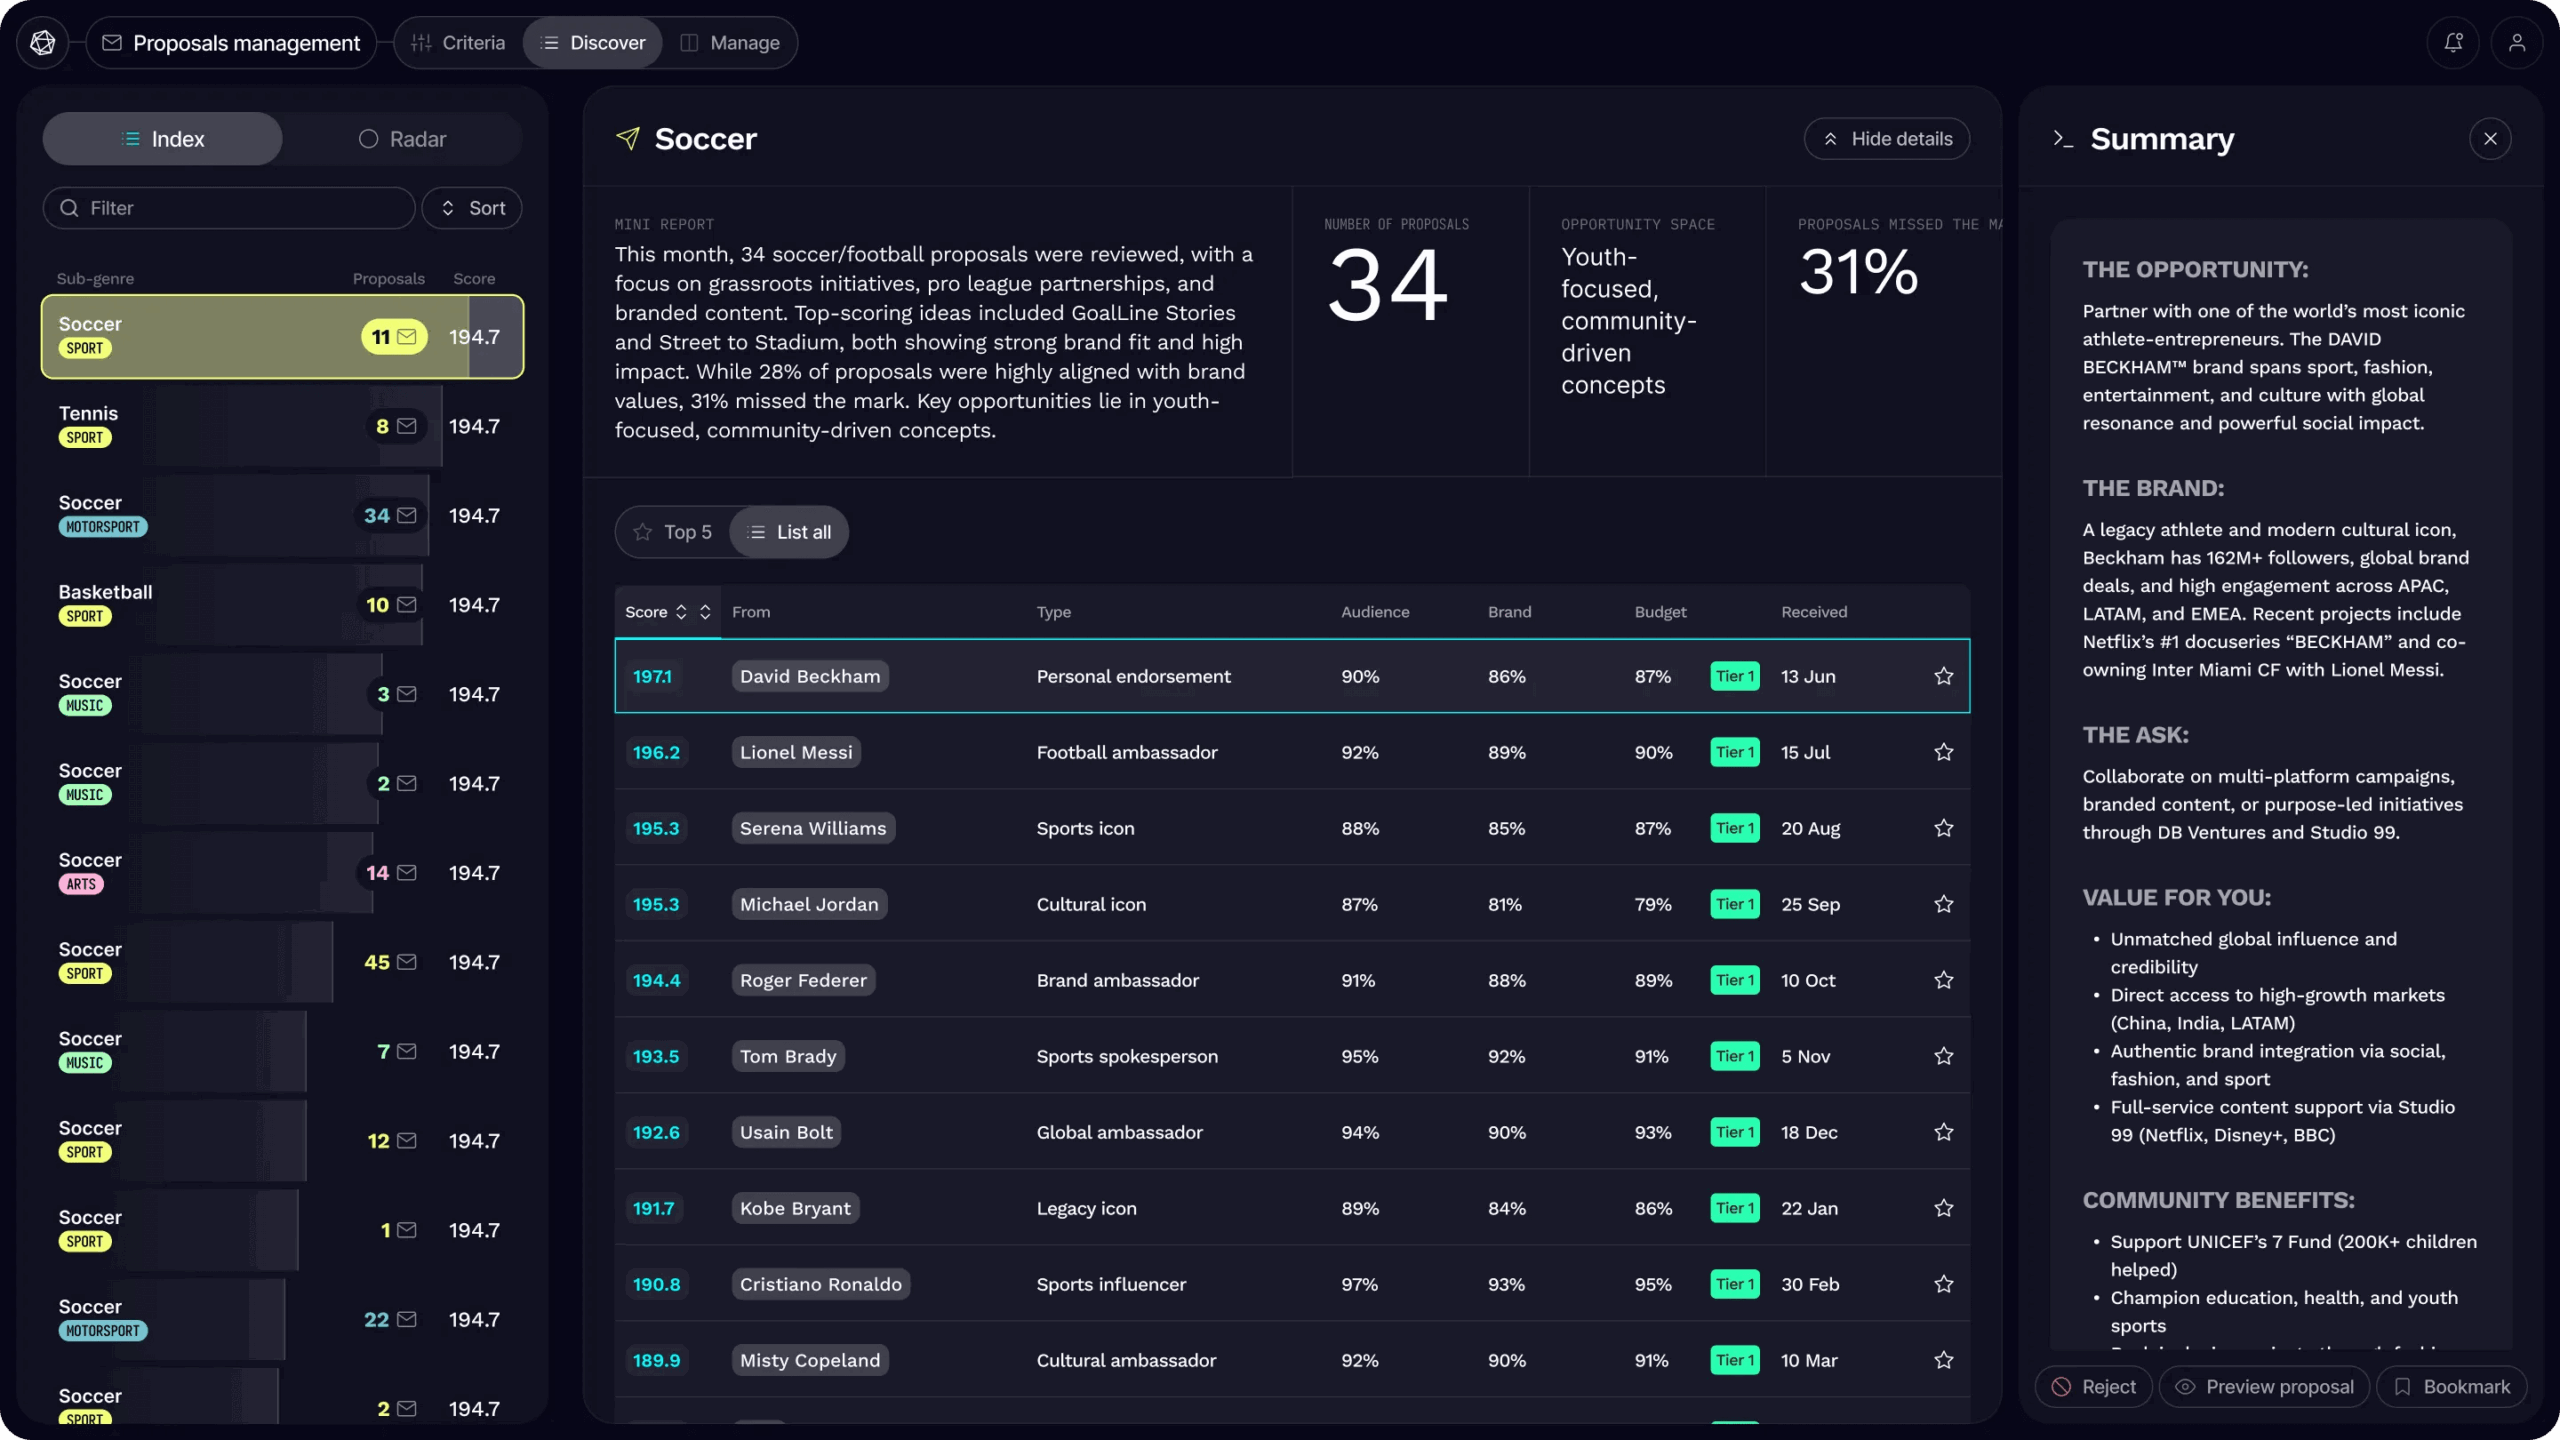Open the notifications bell icon
Viewport: 2560px width, 1440px height.
[2453, 43]
